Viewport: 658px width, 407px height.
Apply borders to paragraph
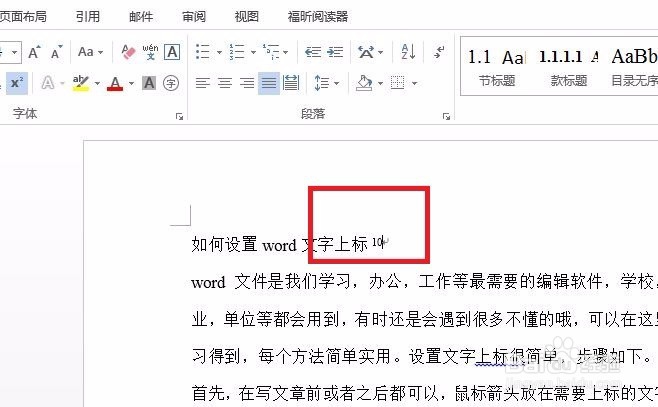pos(397,83)
